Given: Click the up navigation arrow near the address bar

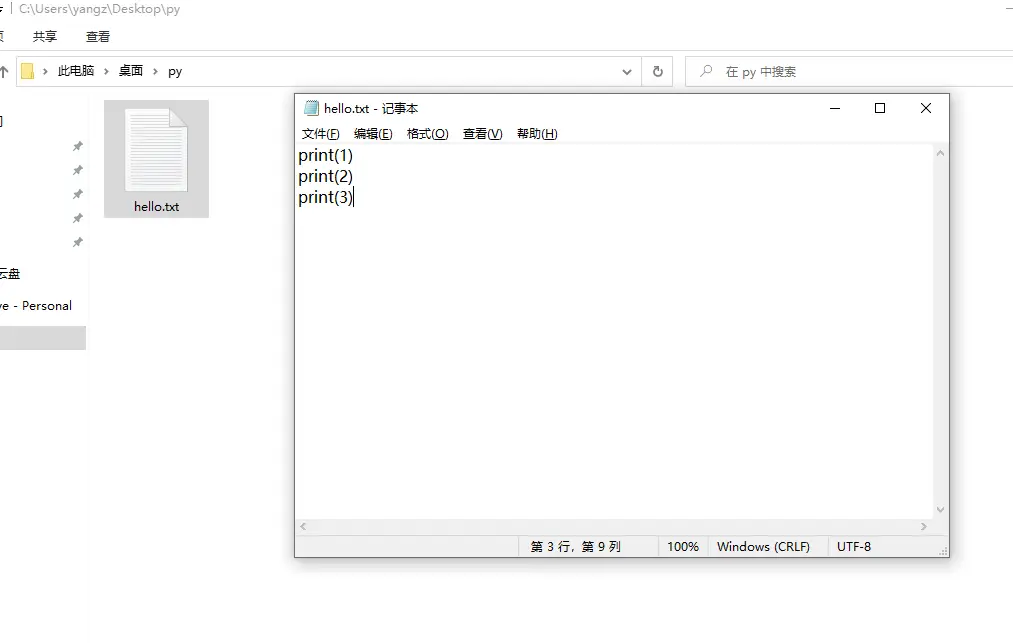Looking at the screenshot, I should [6, 71].
